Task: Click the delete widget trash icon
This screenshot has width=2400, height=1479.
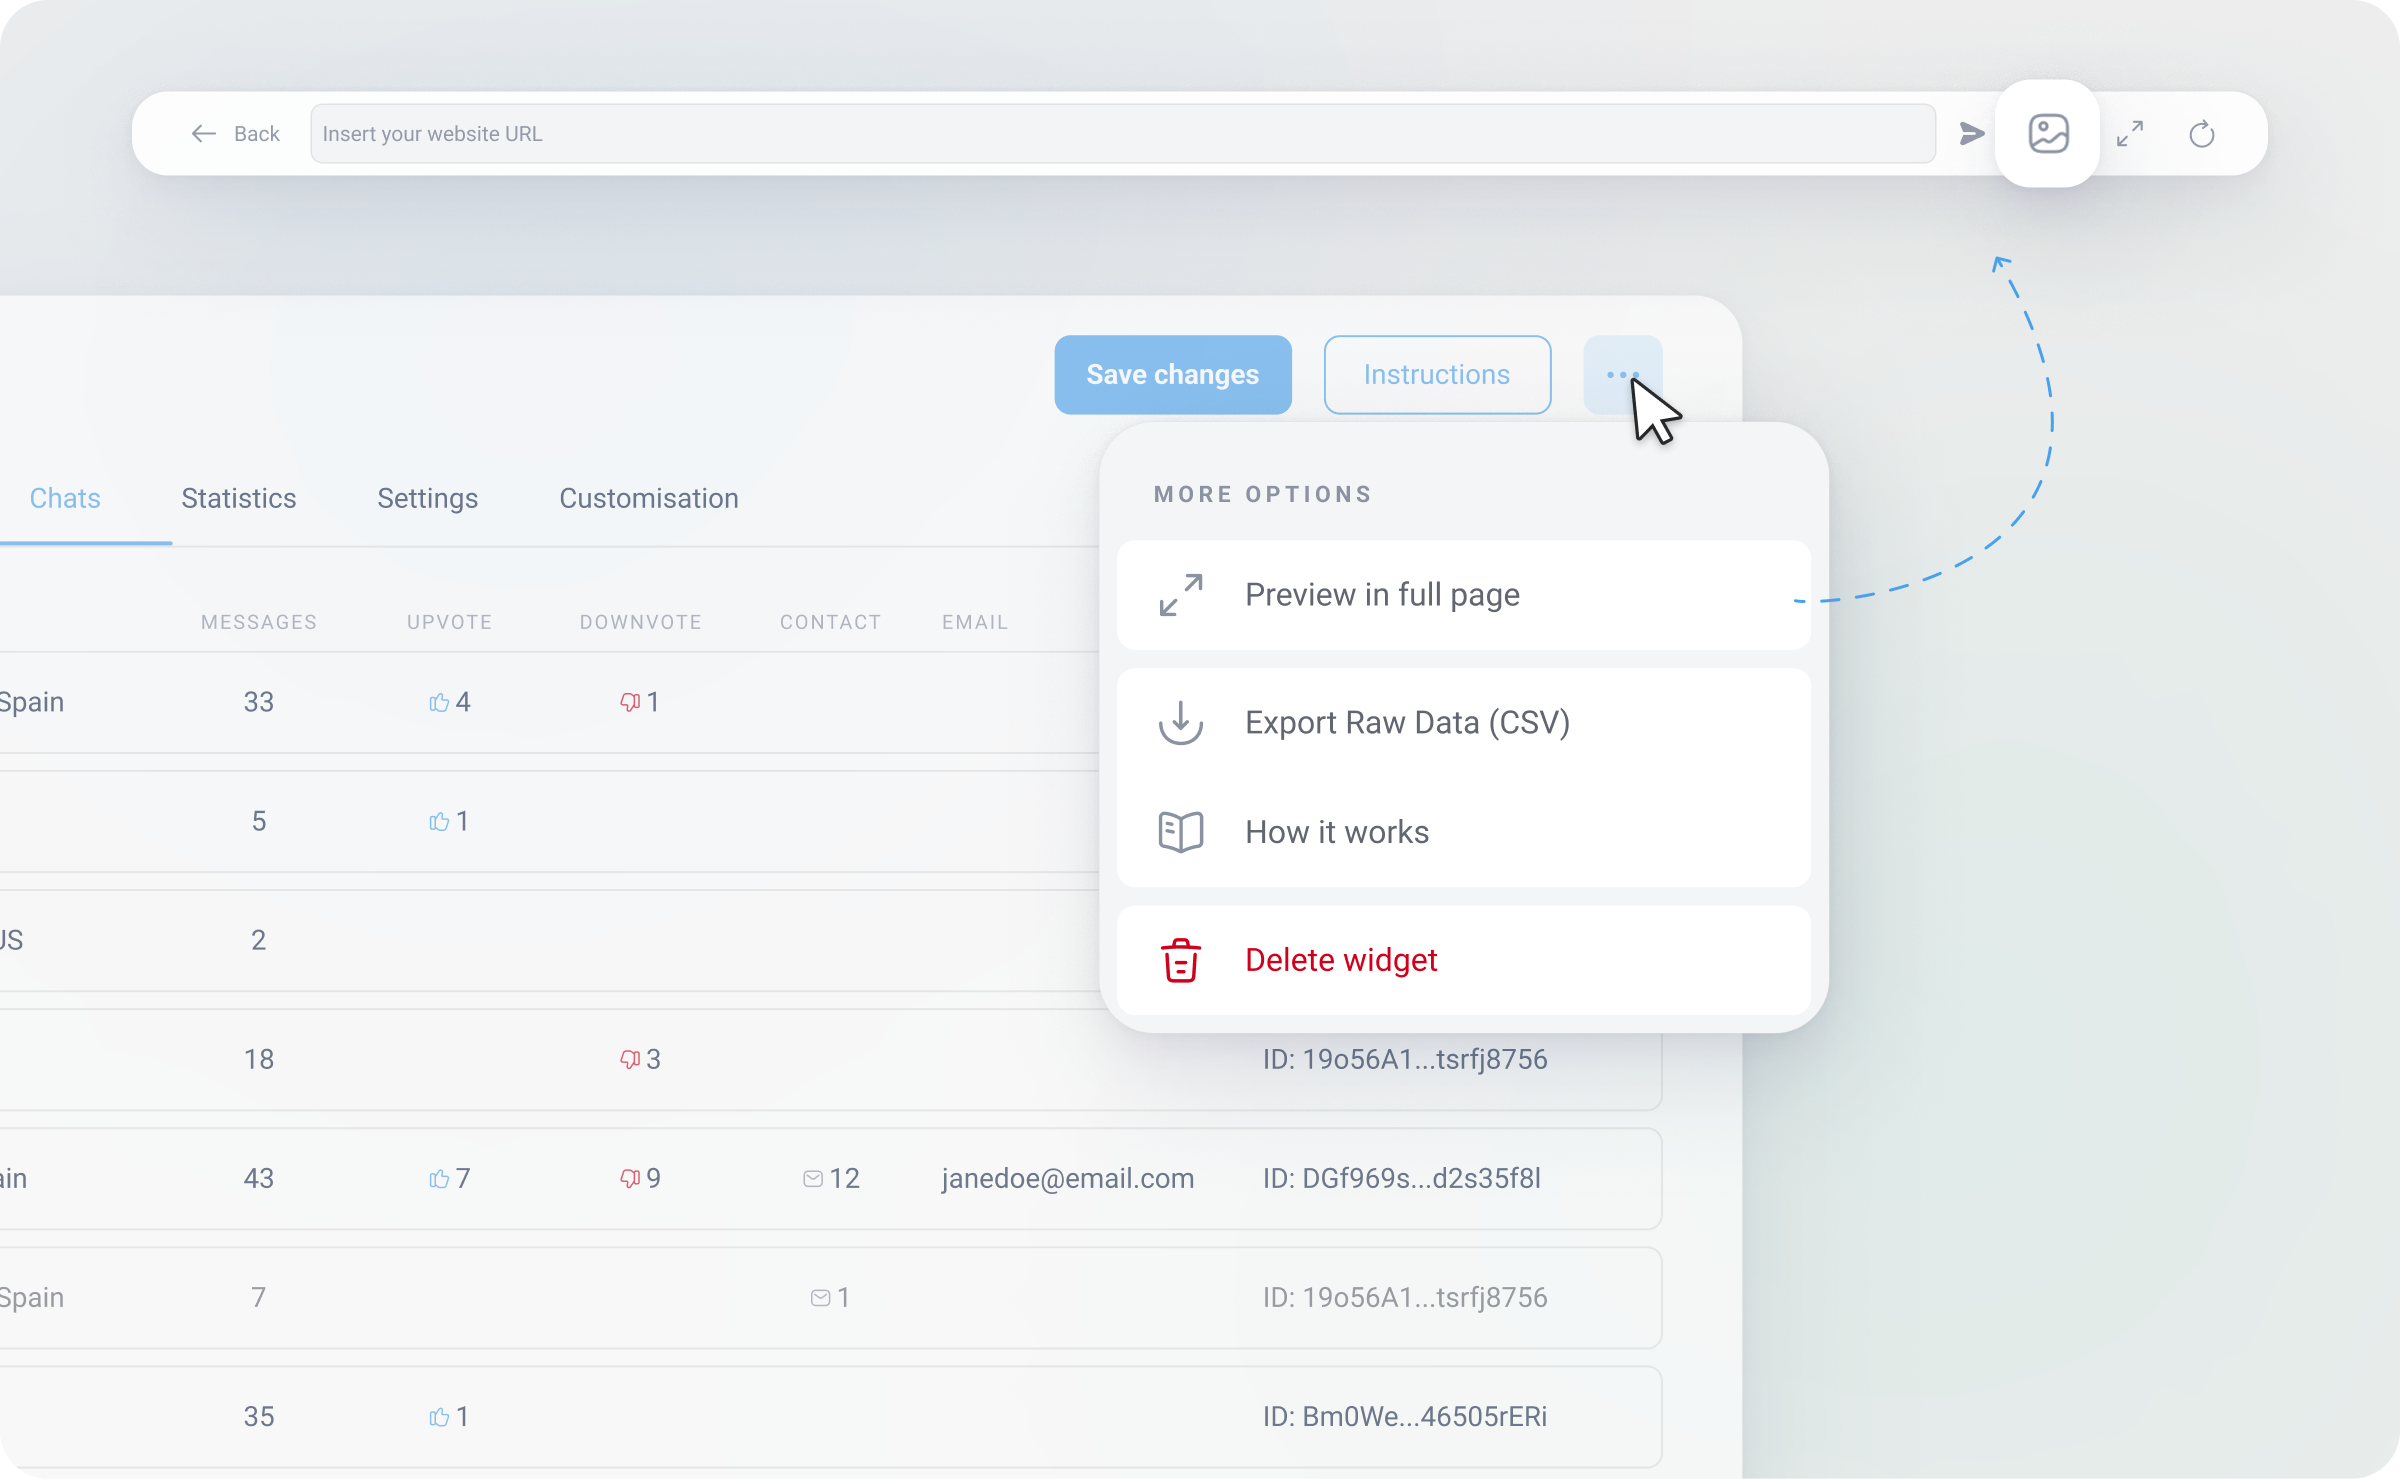Action: click(x=1183, y=960)
